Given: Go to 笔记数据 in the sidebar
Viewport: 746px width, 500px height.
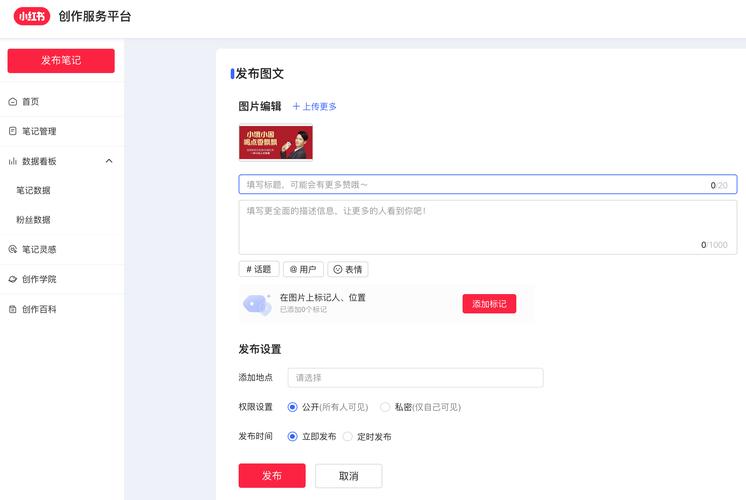Looking at the screenshot, I should [33, 190].
